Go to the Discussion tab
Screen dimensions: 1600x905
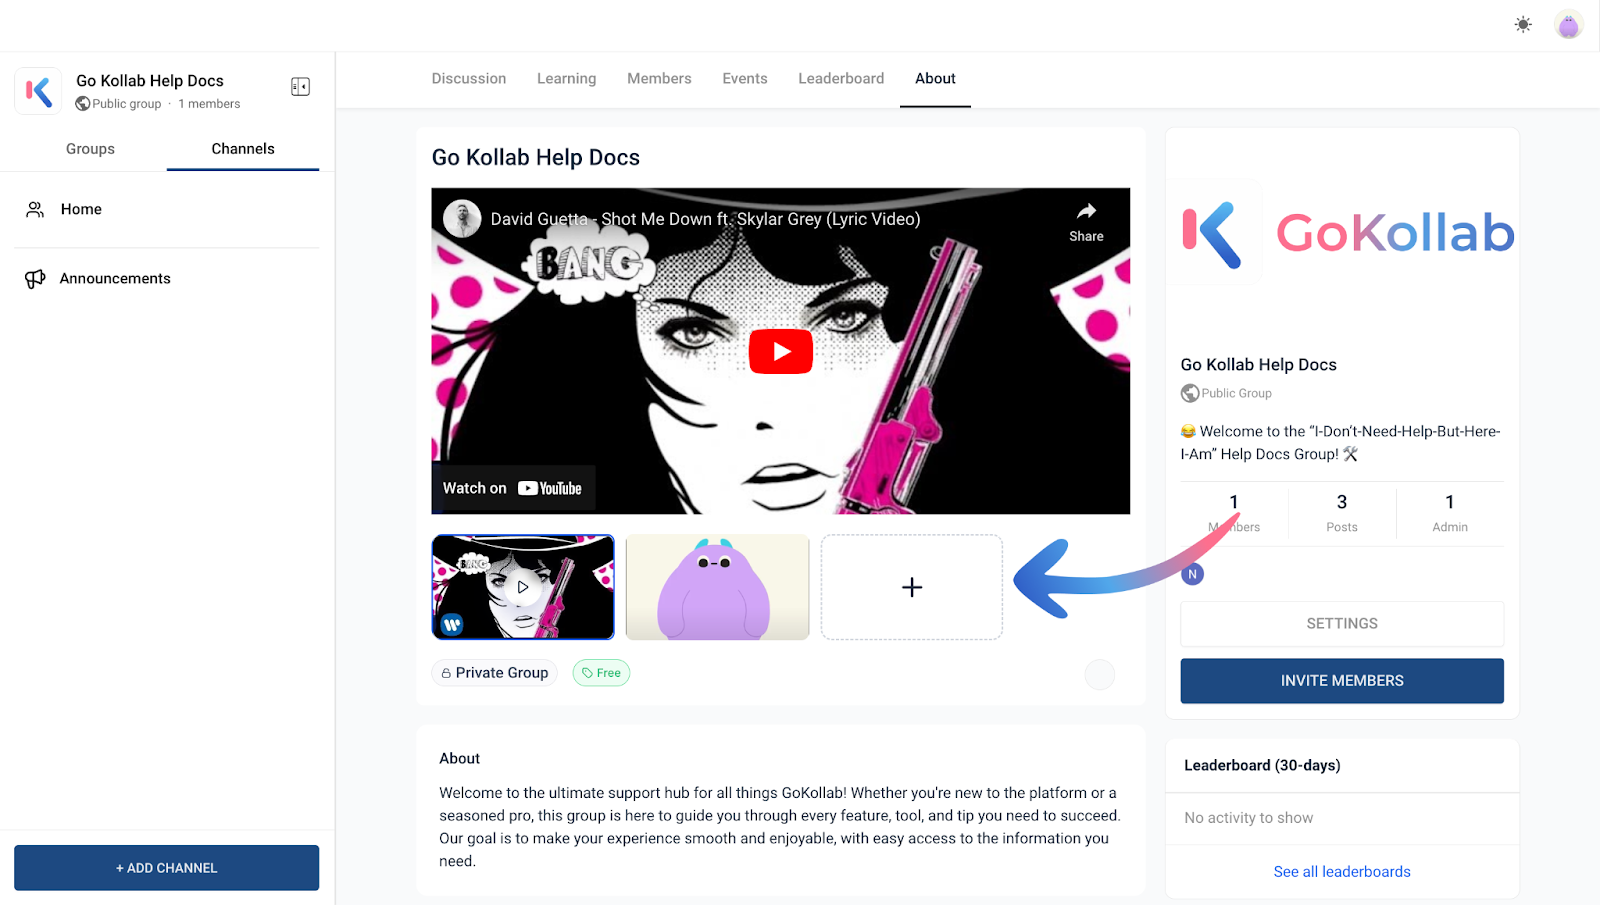tap(469, 79)
